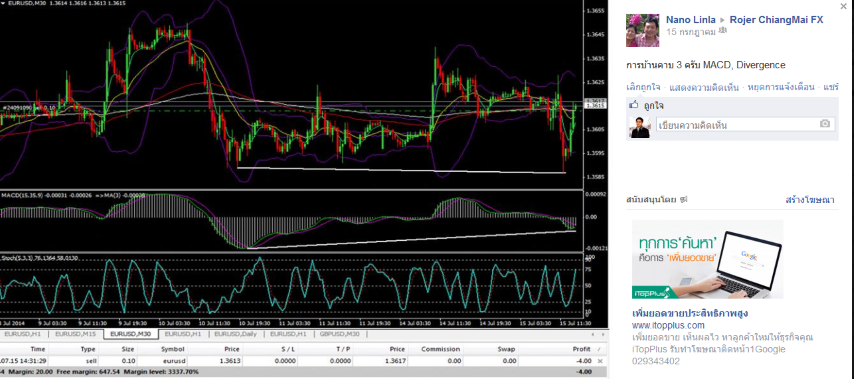This screenshot has height=379, width=854.
Task: Switch to EURUSD,M15 chart tab
Action: (76, 334)
